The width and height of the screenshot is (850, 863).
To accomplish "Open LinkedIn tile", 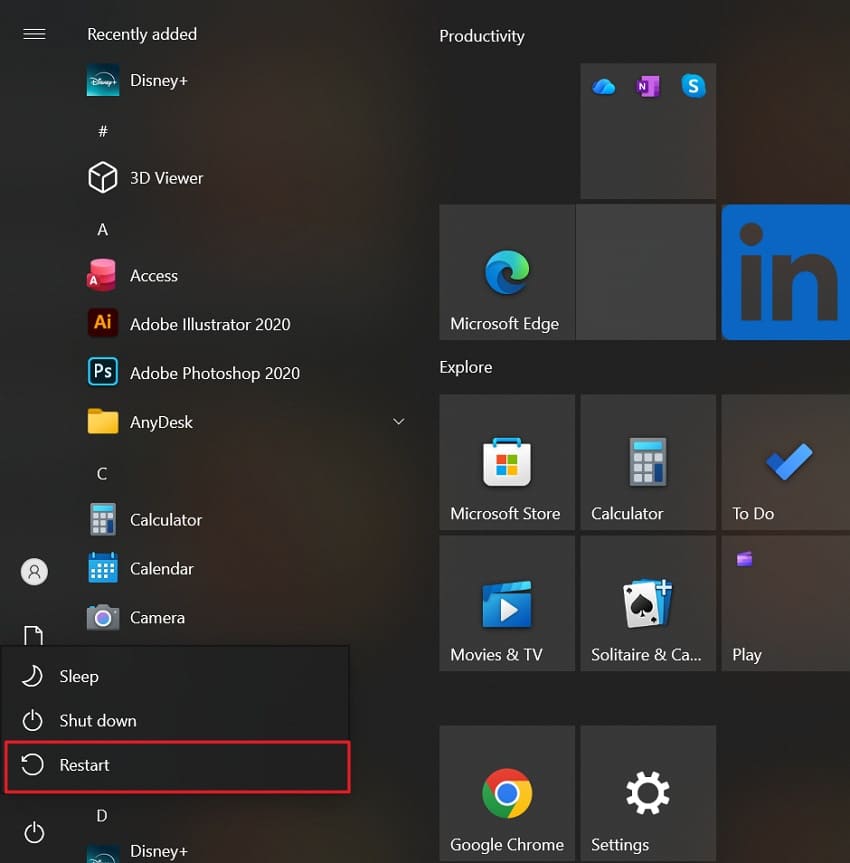I will (x=786, y=272).
